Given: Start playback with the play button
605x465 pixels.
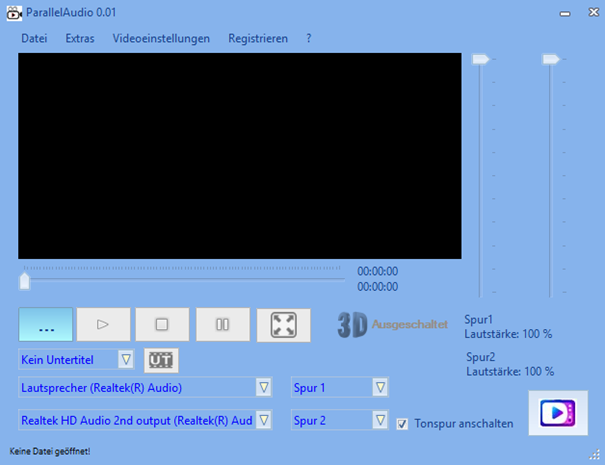Looking at the screenshot, I should [103, 325].
